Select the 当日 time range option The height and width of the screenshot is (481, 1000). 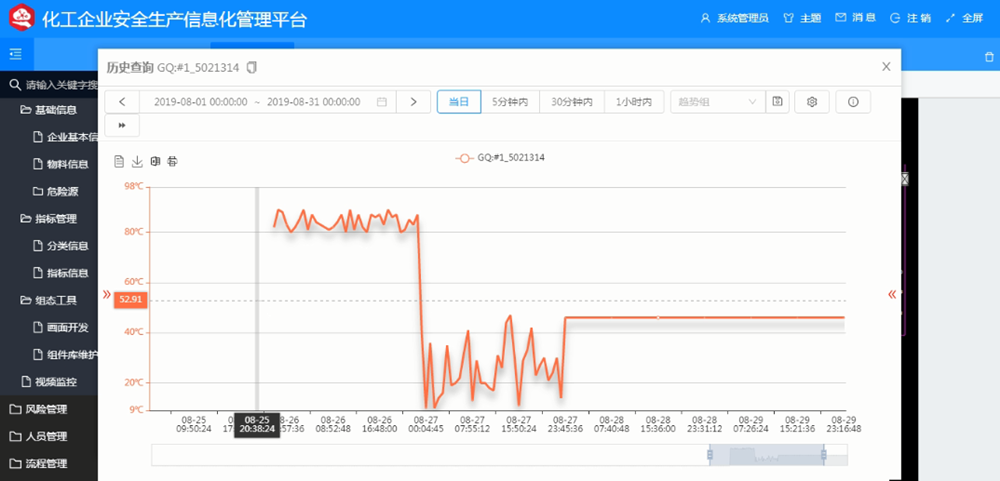point(459,101)
